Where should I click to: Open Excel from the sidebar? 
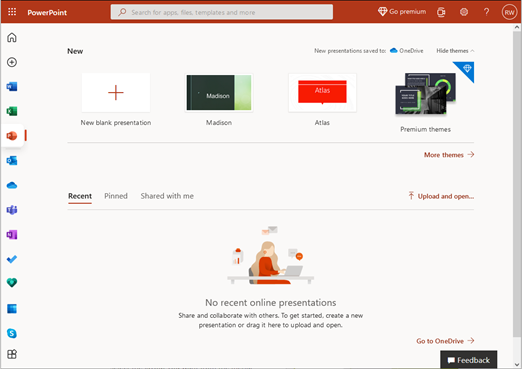12,111
